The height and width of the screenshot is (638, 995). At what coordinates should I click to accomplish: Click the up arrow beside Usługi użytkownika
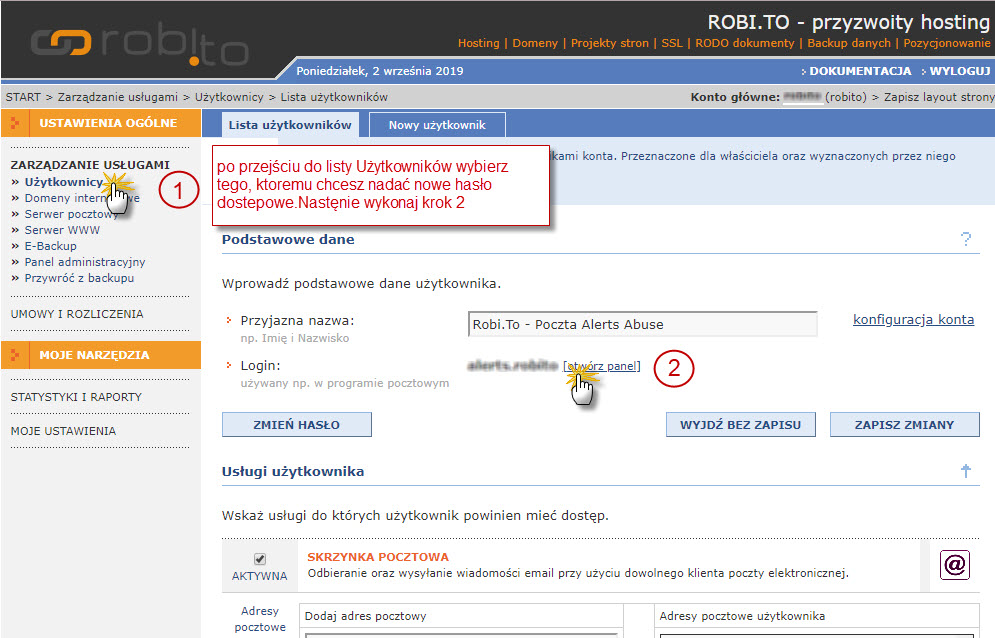coord(966,471)
